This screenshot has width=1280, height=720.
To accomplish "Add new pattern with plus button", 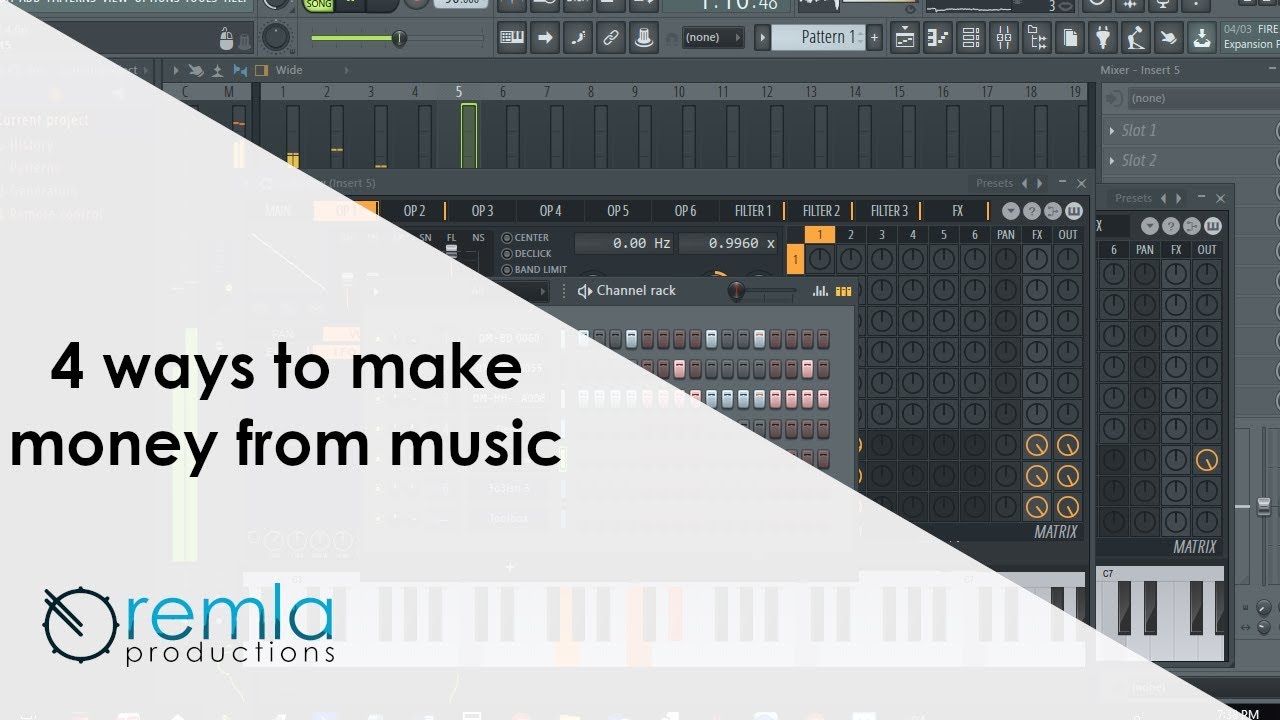I will (x=874, y=38).
